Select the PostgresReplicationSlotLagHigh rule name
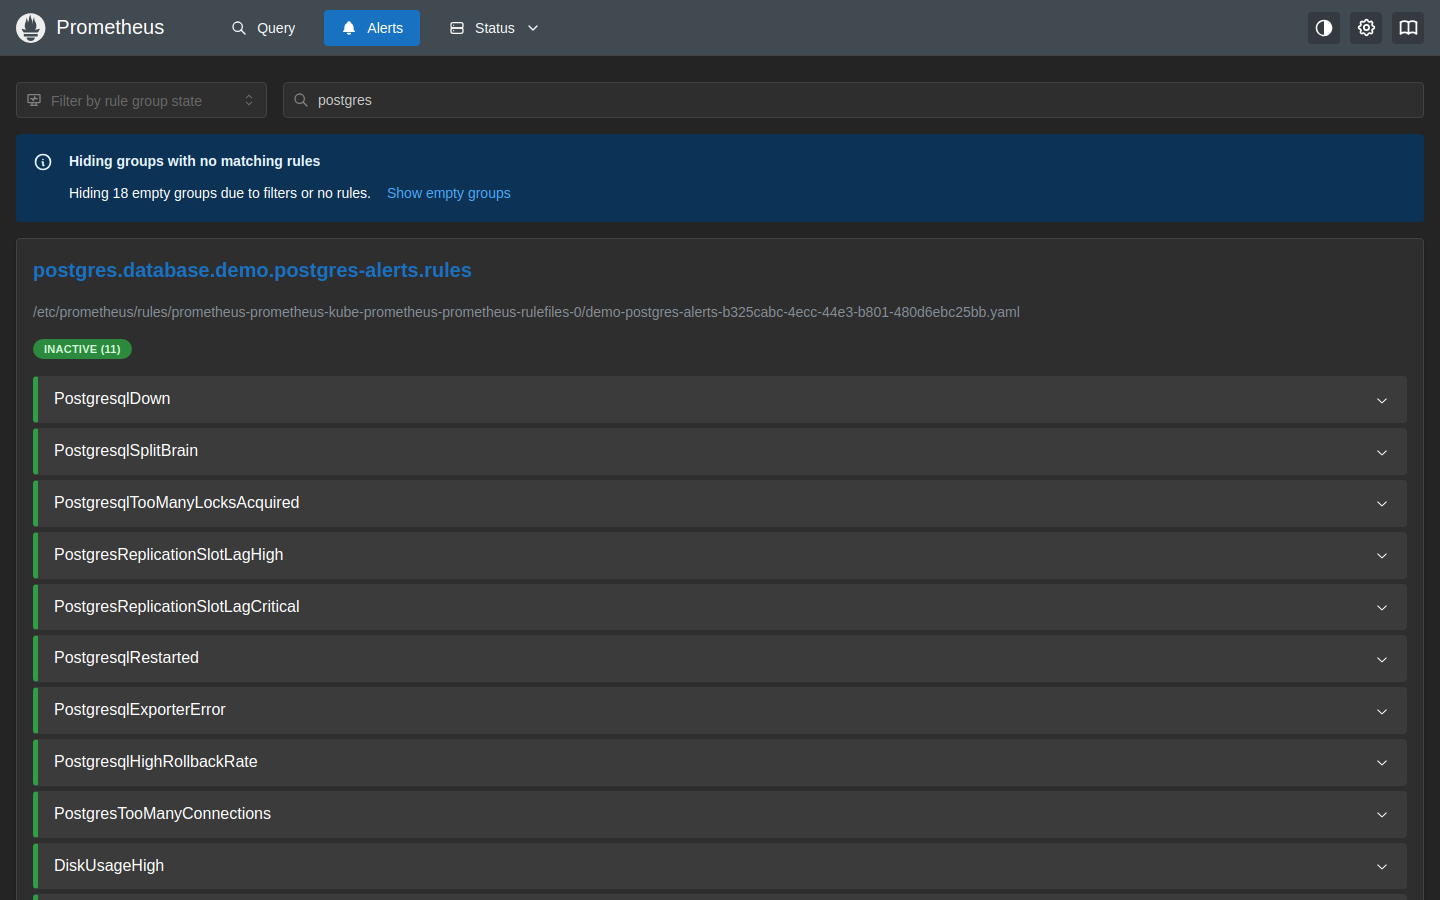Screen dimensions: 1440x900 (168, 554)
